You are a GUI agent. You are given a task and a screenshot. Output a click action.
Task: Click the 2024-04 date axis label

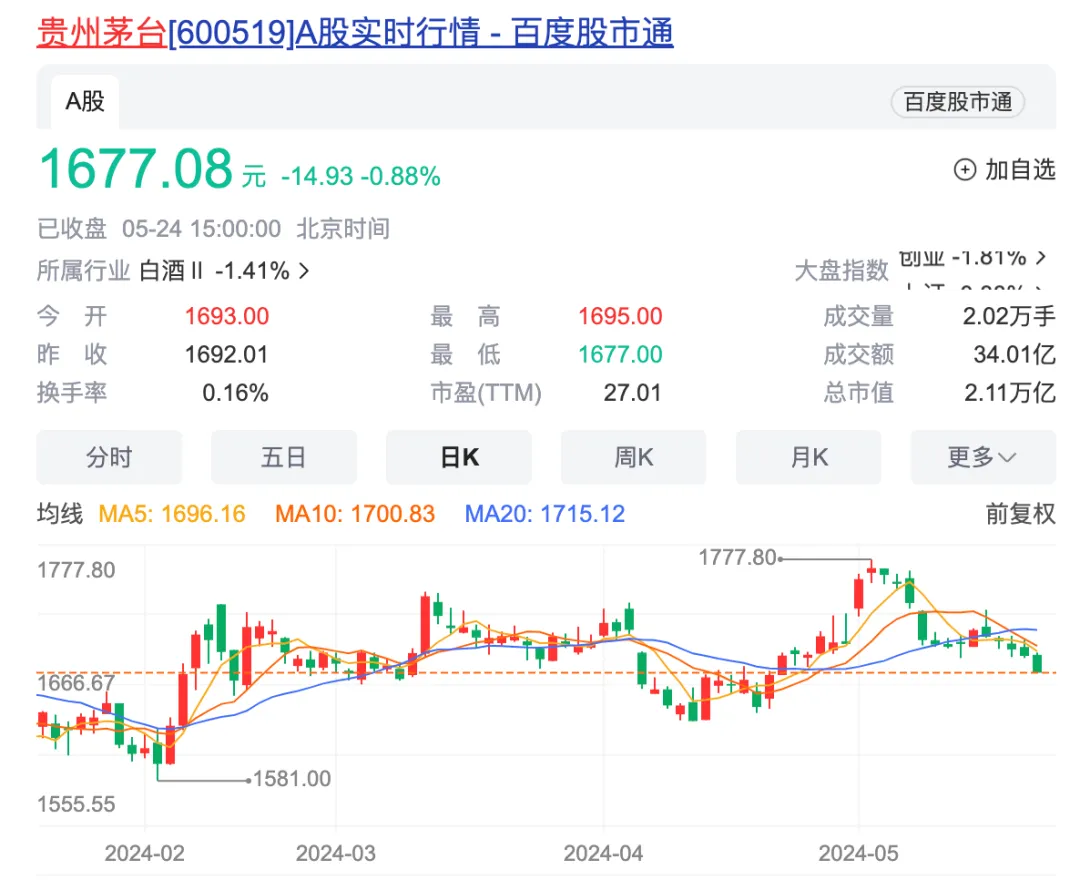pos(603,854)
